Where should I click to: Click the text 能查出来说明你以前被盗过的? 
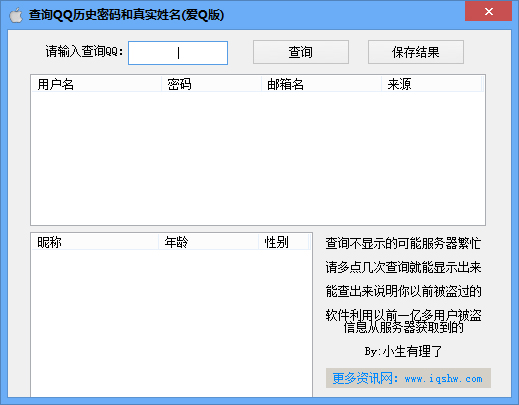coord(403,291)
